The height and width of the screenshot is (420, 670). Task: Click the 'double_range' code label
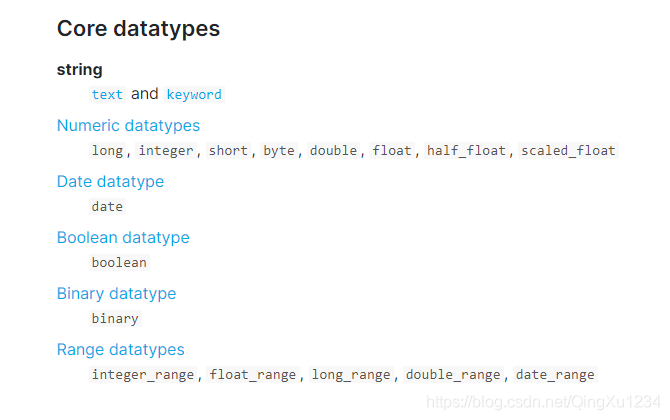pyautogui.click(x=453, y=375)
